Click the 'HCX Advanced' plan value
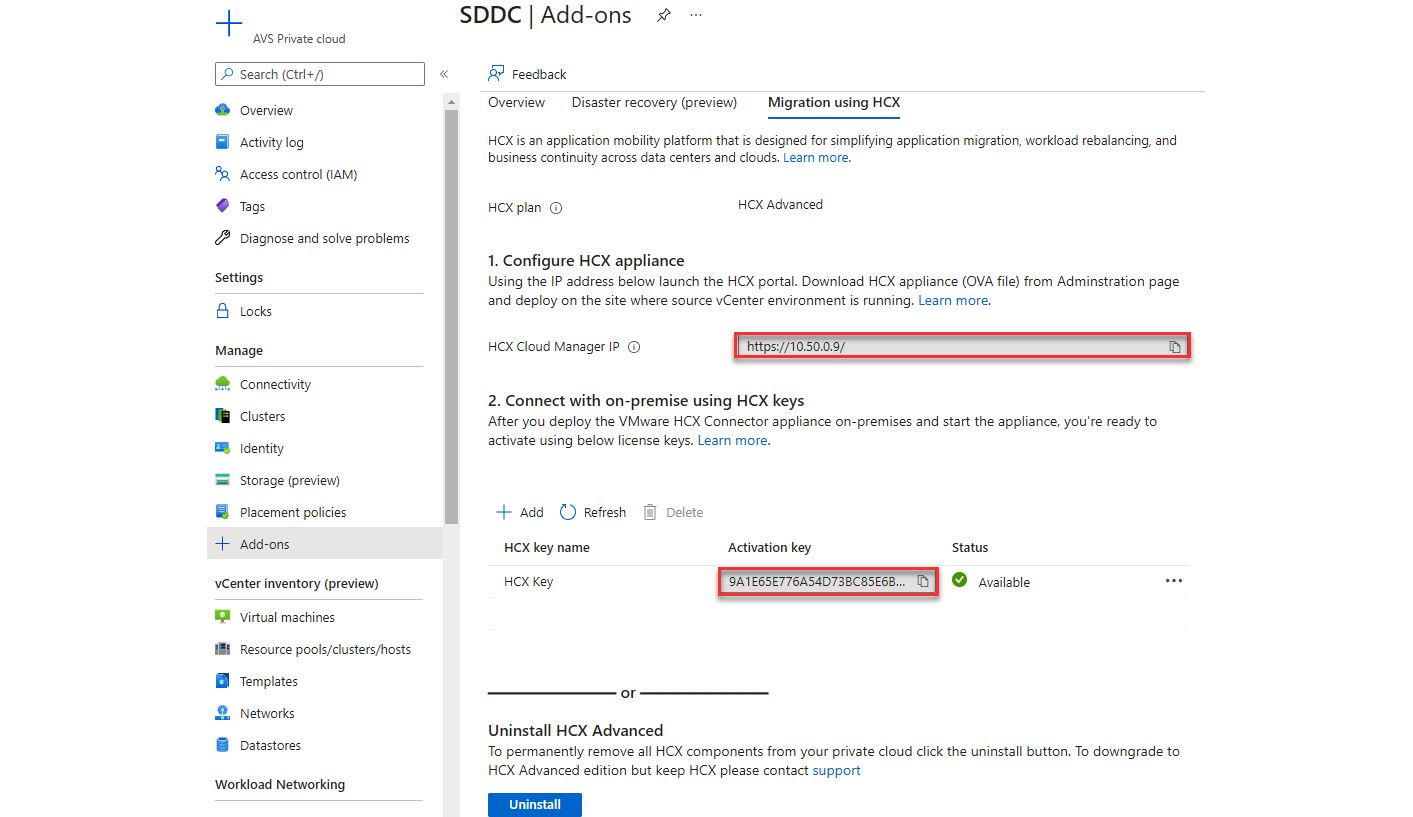 780,204
